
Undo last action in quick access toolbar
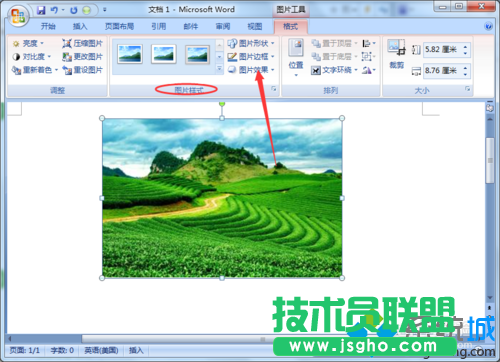[x=54, y=10]
